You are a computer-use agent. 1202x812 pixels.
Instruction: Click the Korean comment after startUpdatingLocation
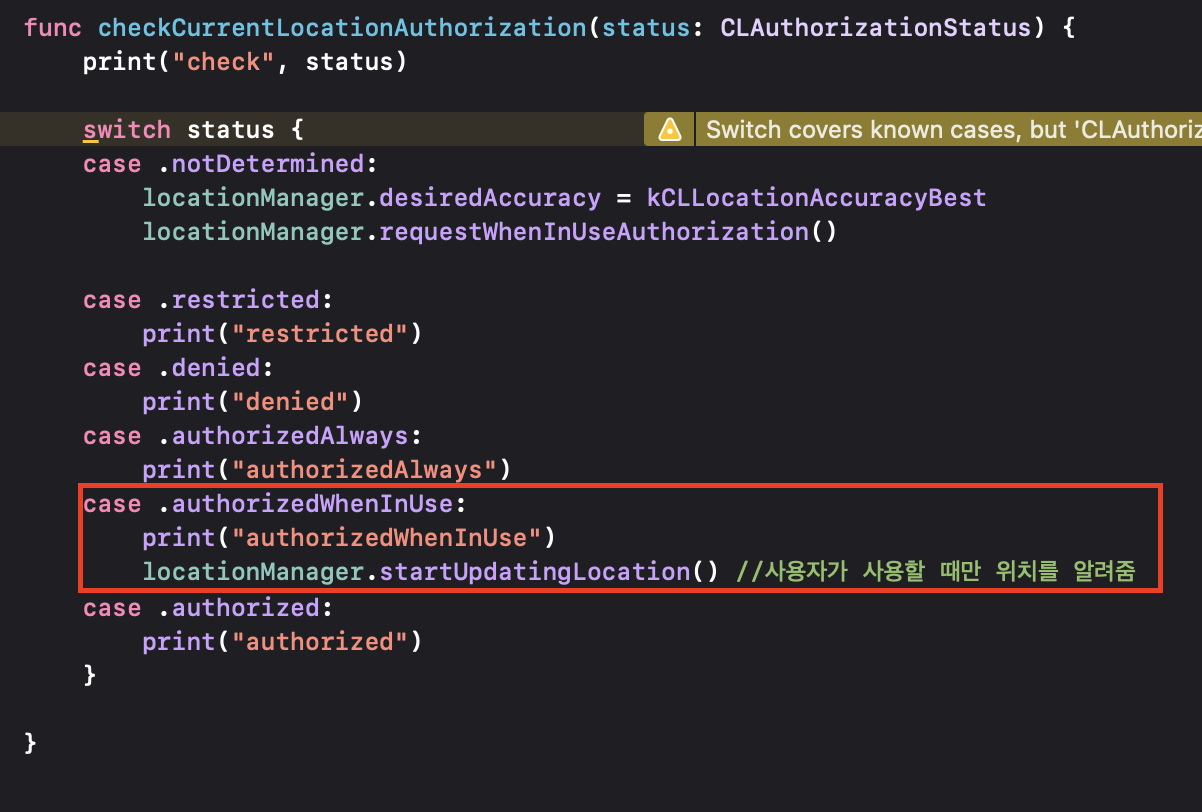tap(935, 572)
